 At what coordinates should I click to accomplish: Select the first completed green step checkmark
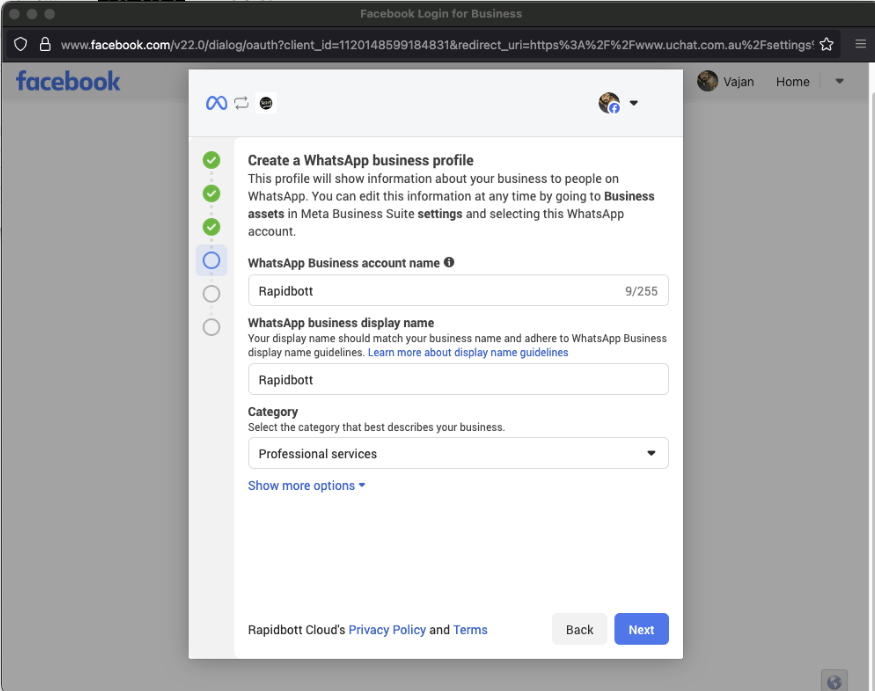click(x=211, y=160)
